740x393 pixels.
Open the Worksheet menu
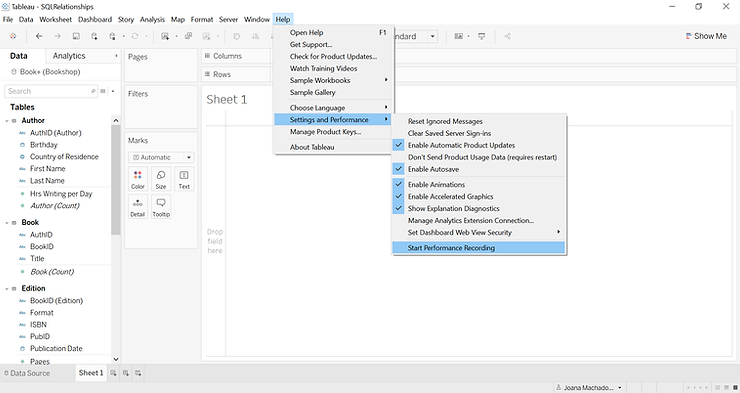pos(55,19)
